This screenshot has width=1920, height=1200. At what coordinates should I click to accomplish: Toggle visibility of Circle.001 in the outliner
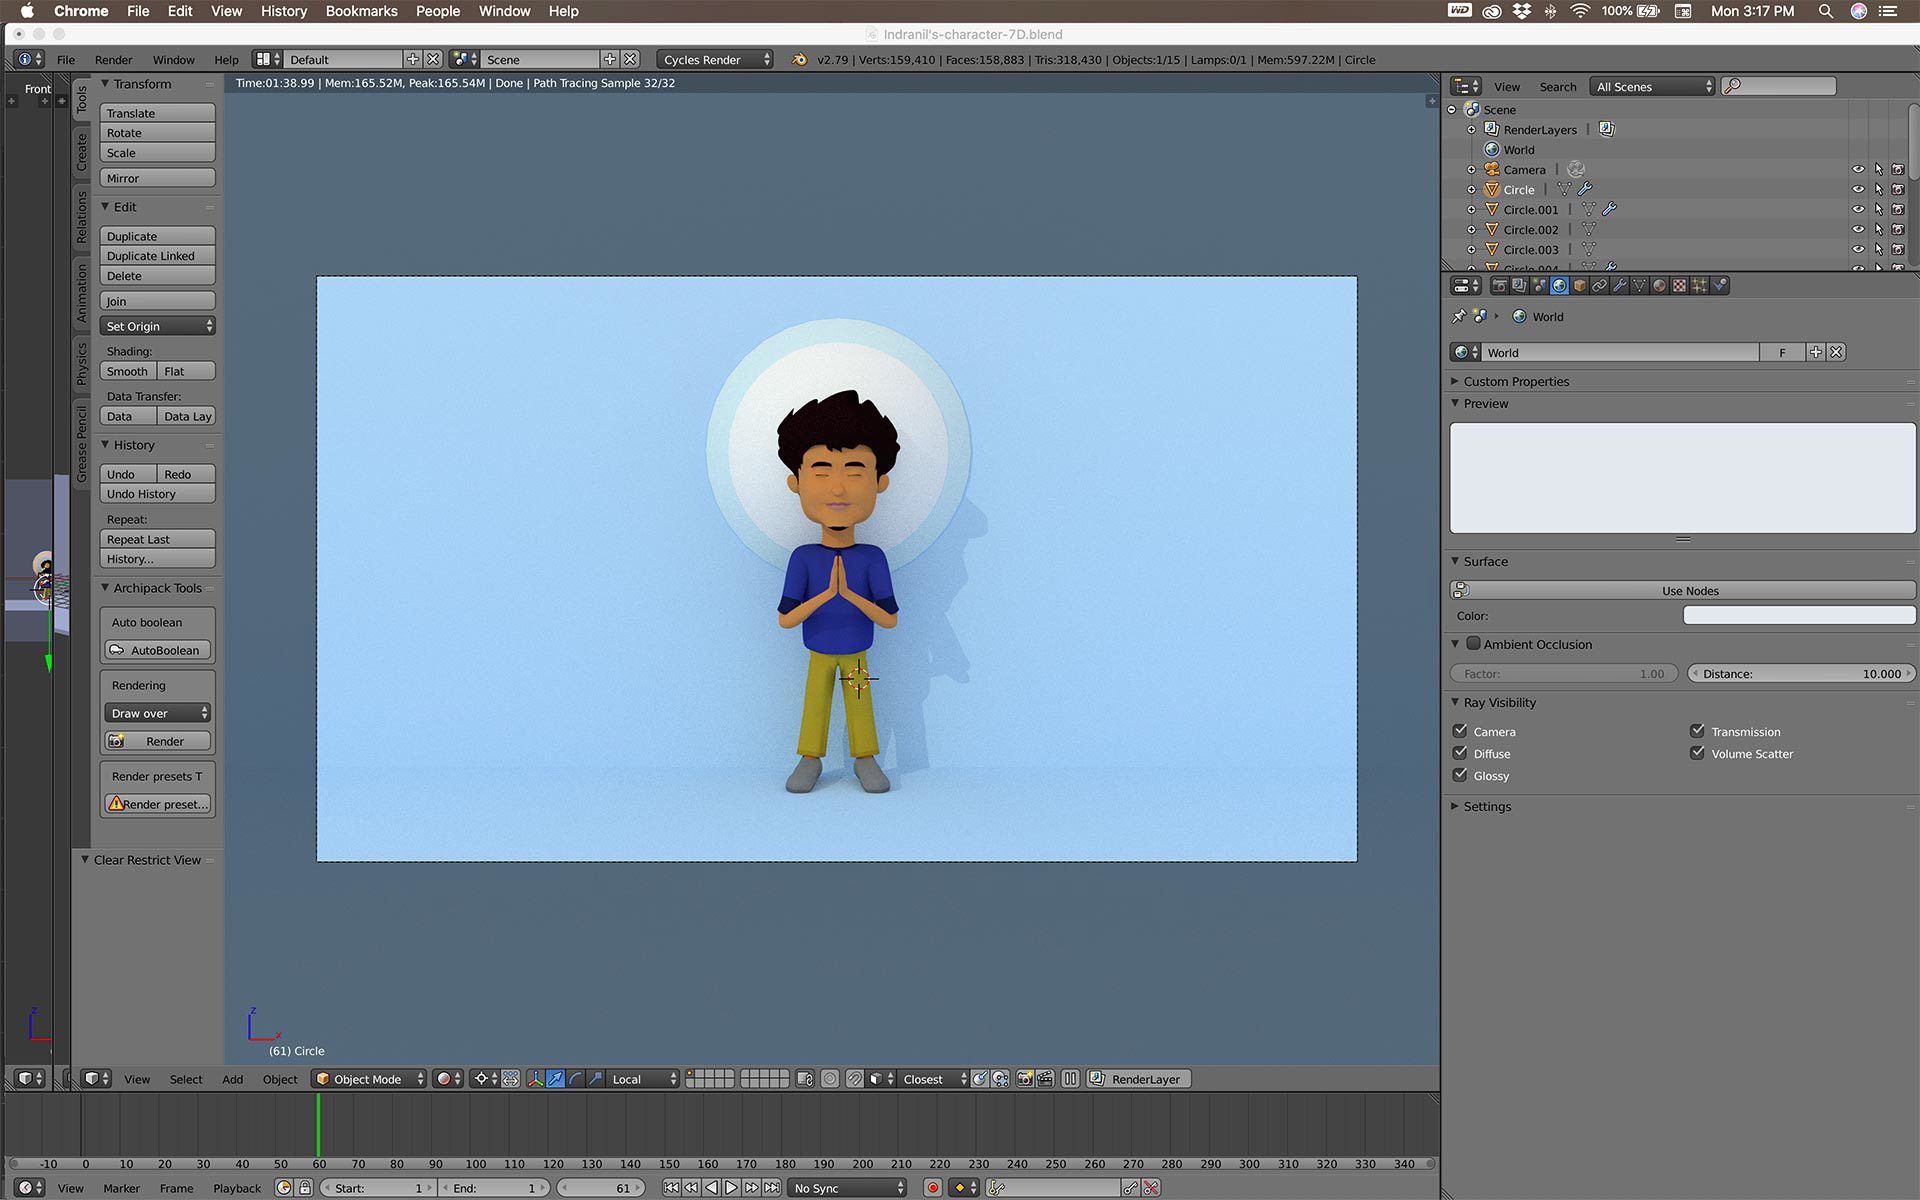(1857, 210)
